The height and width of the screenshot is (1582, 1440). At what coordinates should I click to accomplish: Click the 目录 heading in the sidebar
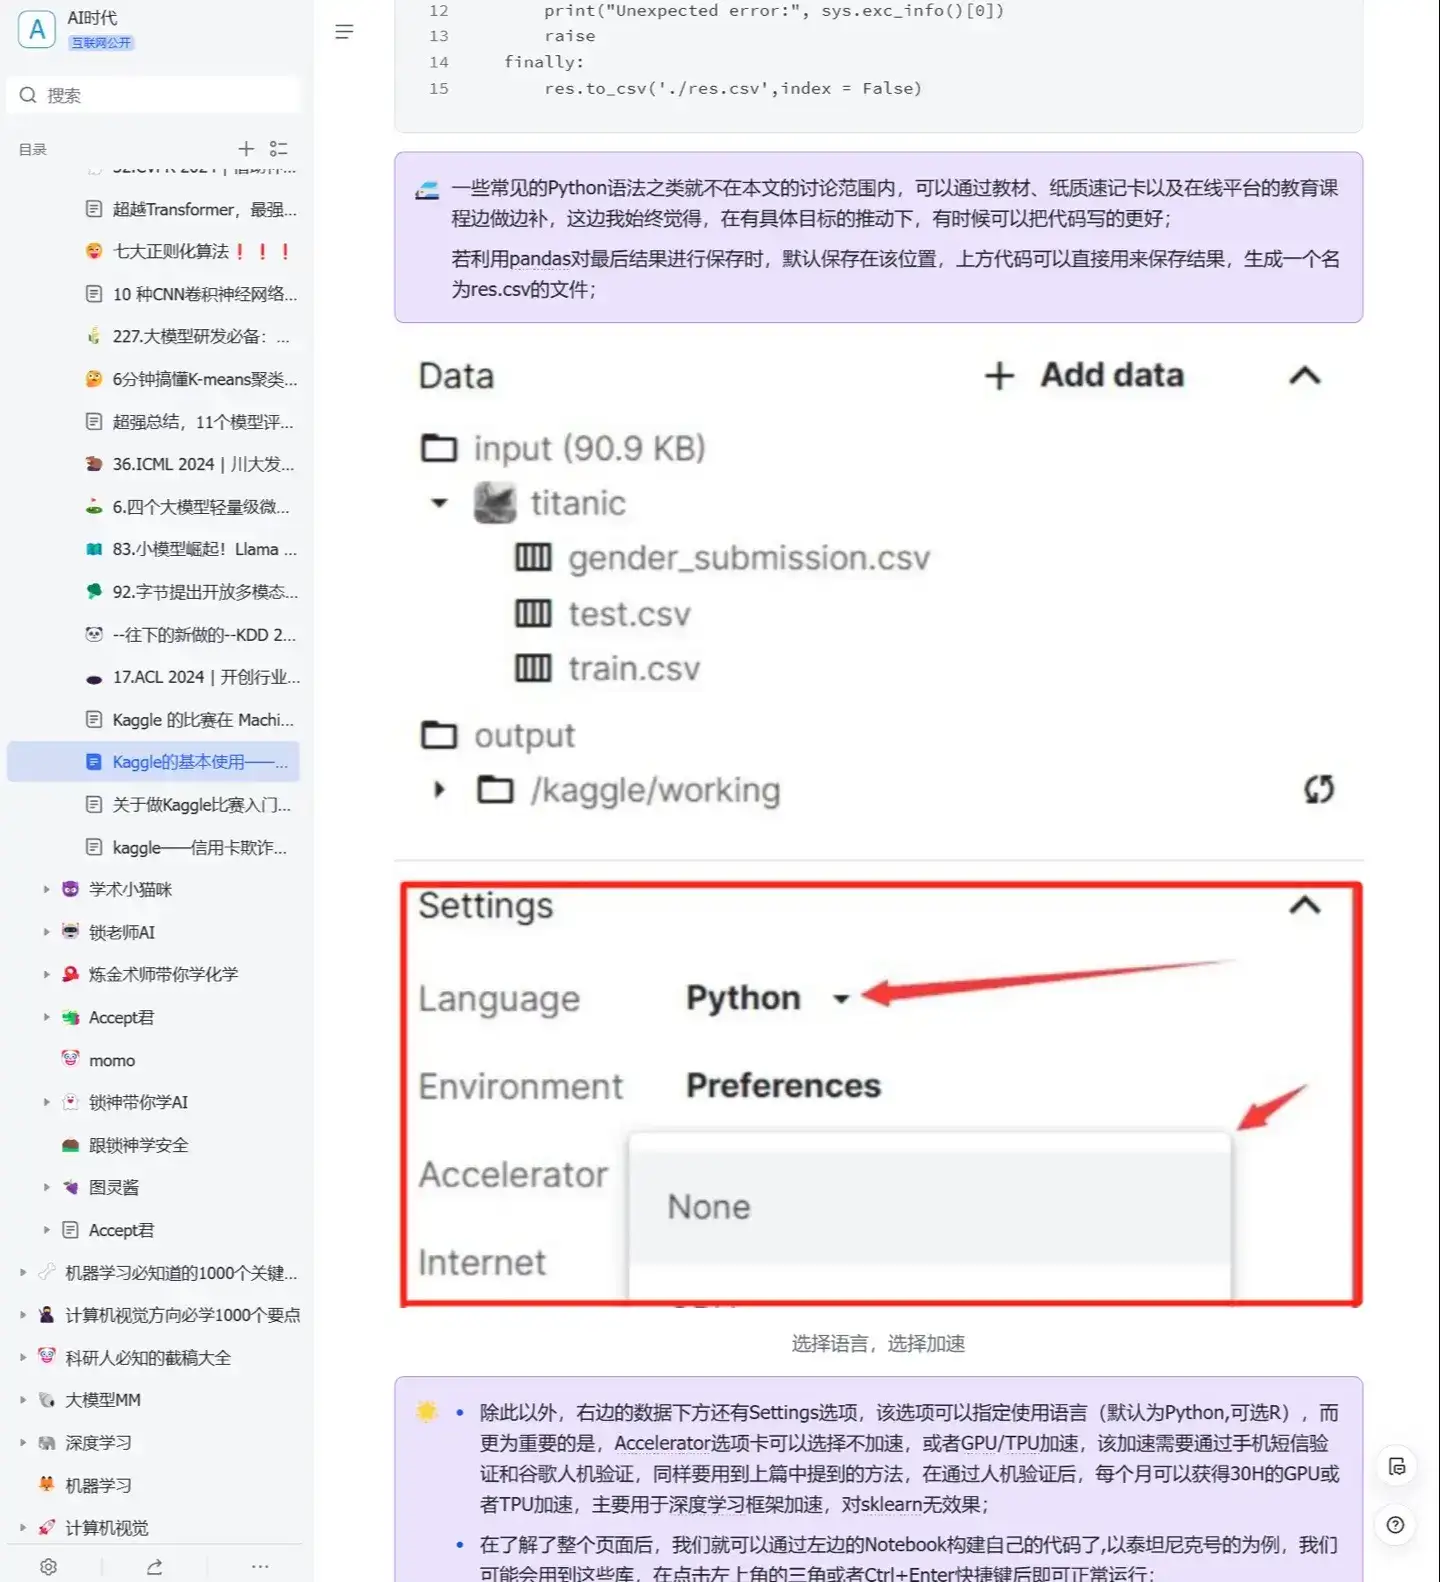point(33,149)
